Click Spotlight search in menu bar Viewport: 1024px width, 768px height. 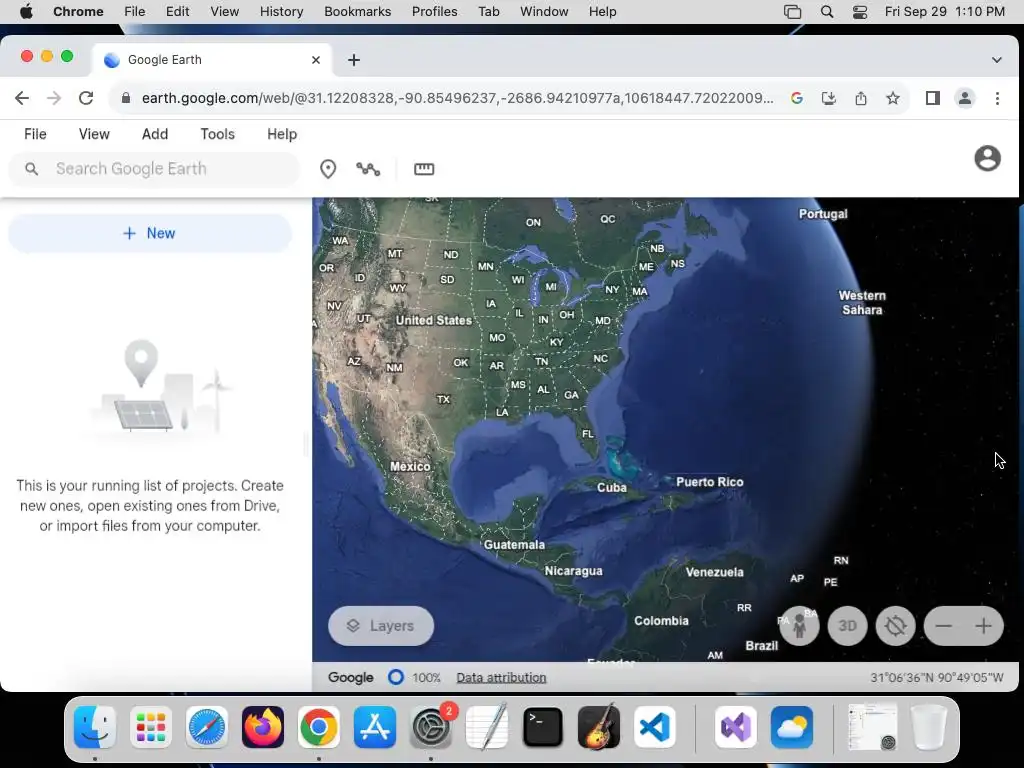(827, 12)
